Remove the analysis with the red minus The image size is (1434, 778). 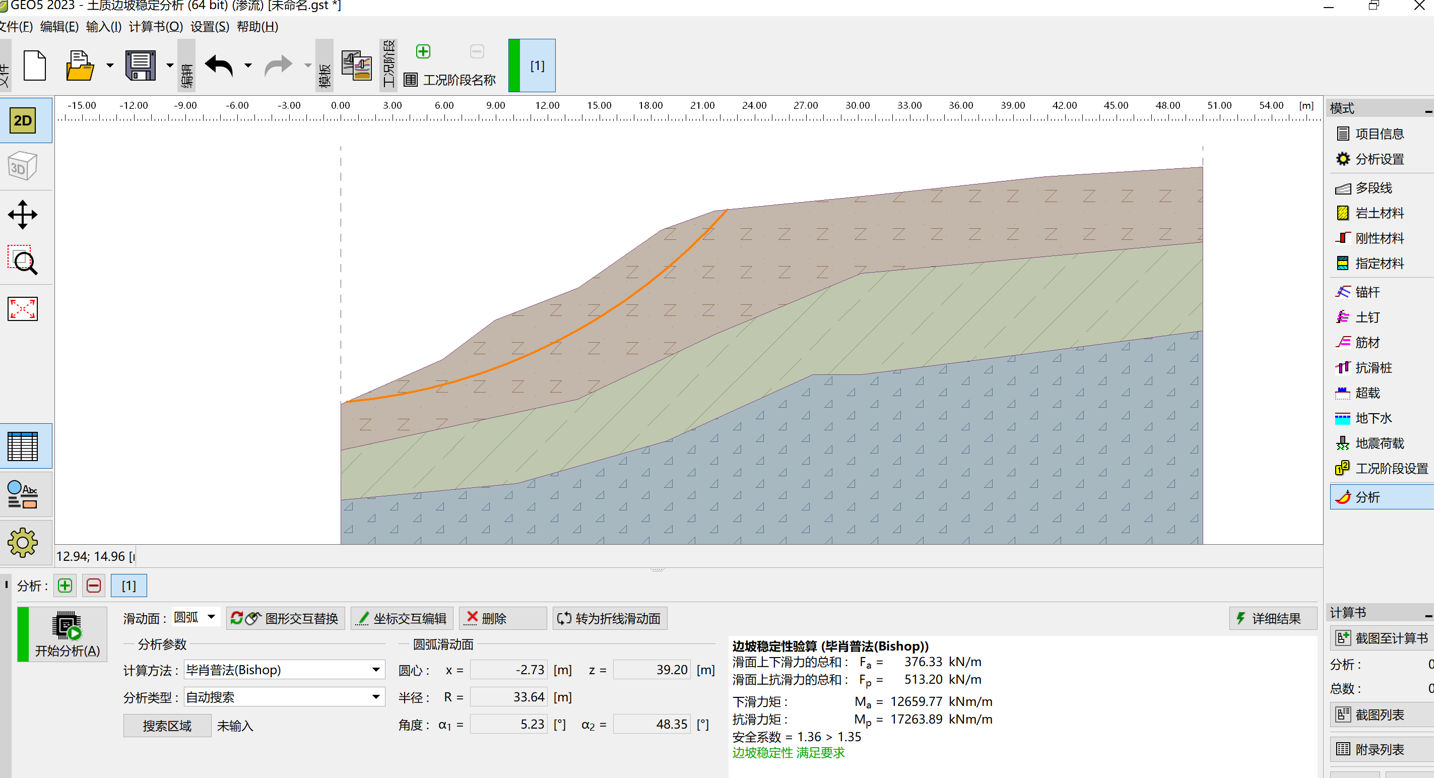[x=94, y=586]
